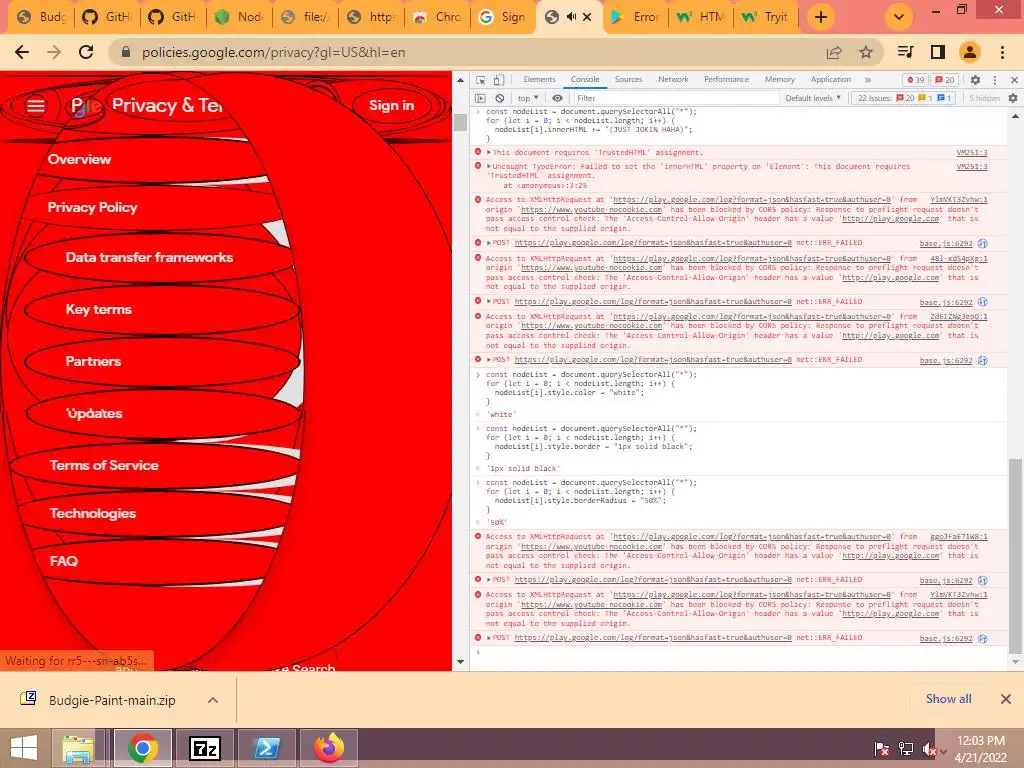Show the console sidebar
This screenshot has width=1024, height=768.
coord(481,98)
